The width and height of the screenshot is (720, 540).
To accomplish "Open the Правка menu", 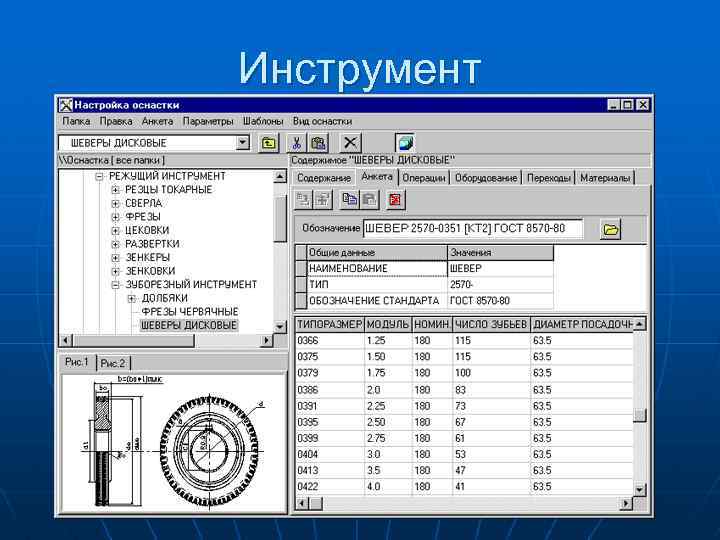I will pyautogui.click(x=116, y=121).
